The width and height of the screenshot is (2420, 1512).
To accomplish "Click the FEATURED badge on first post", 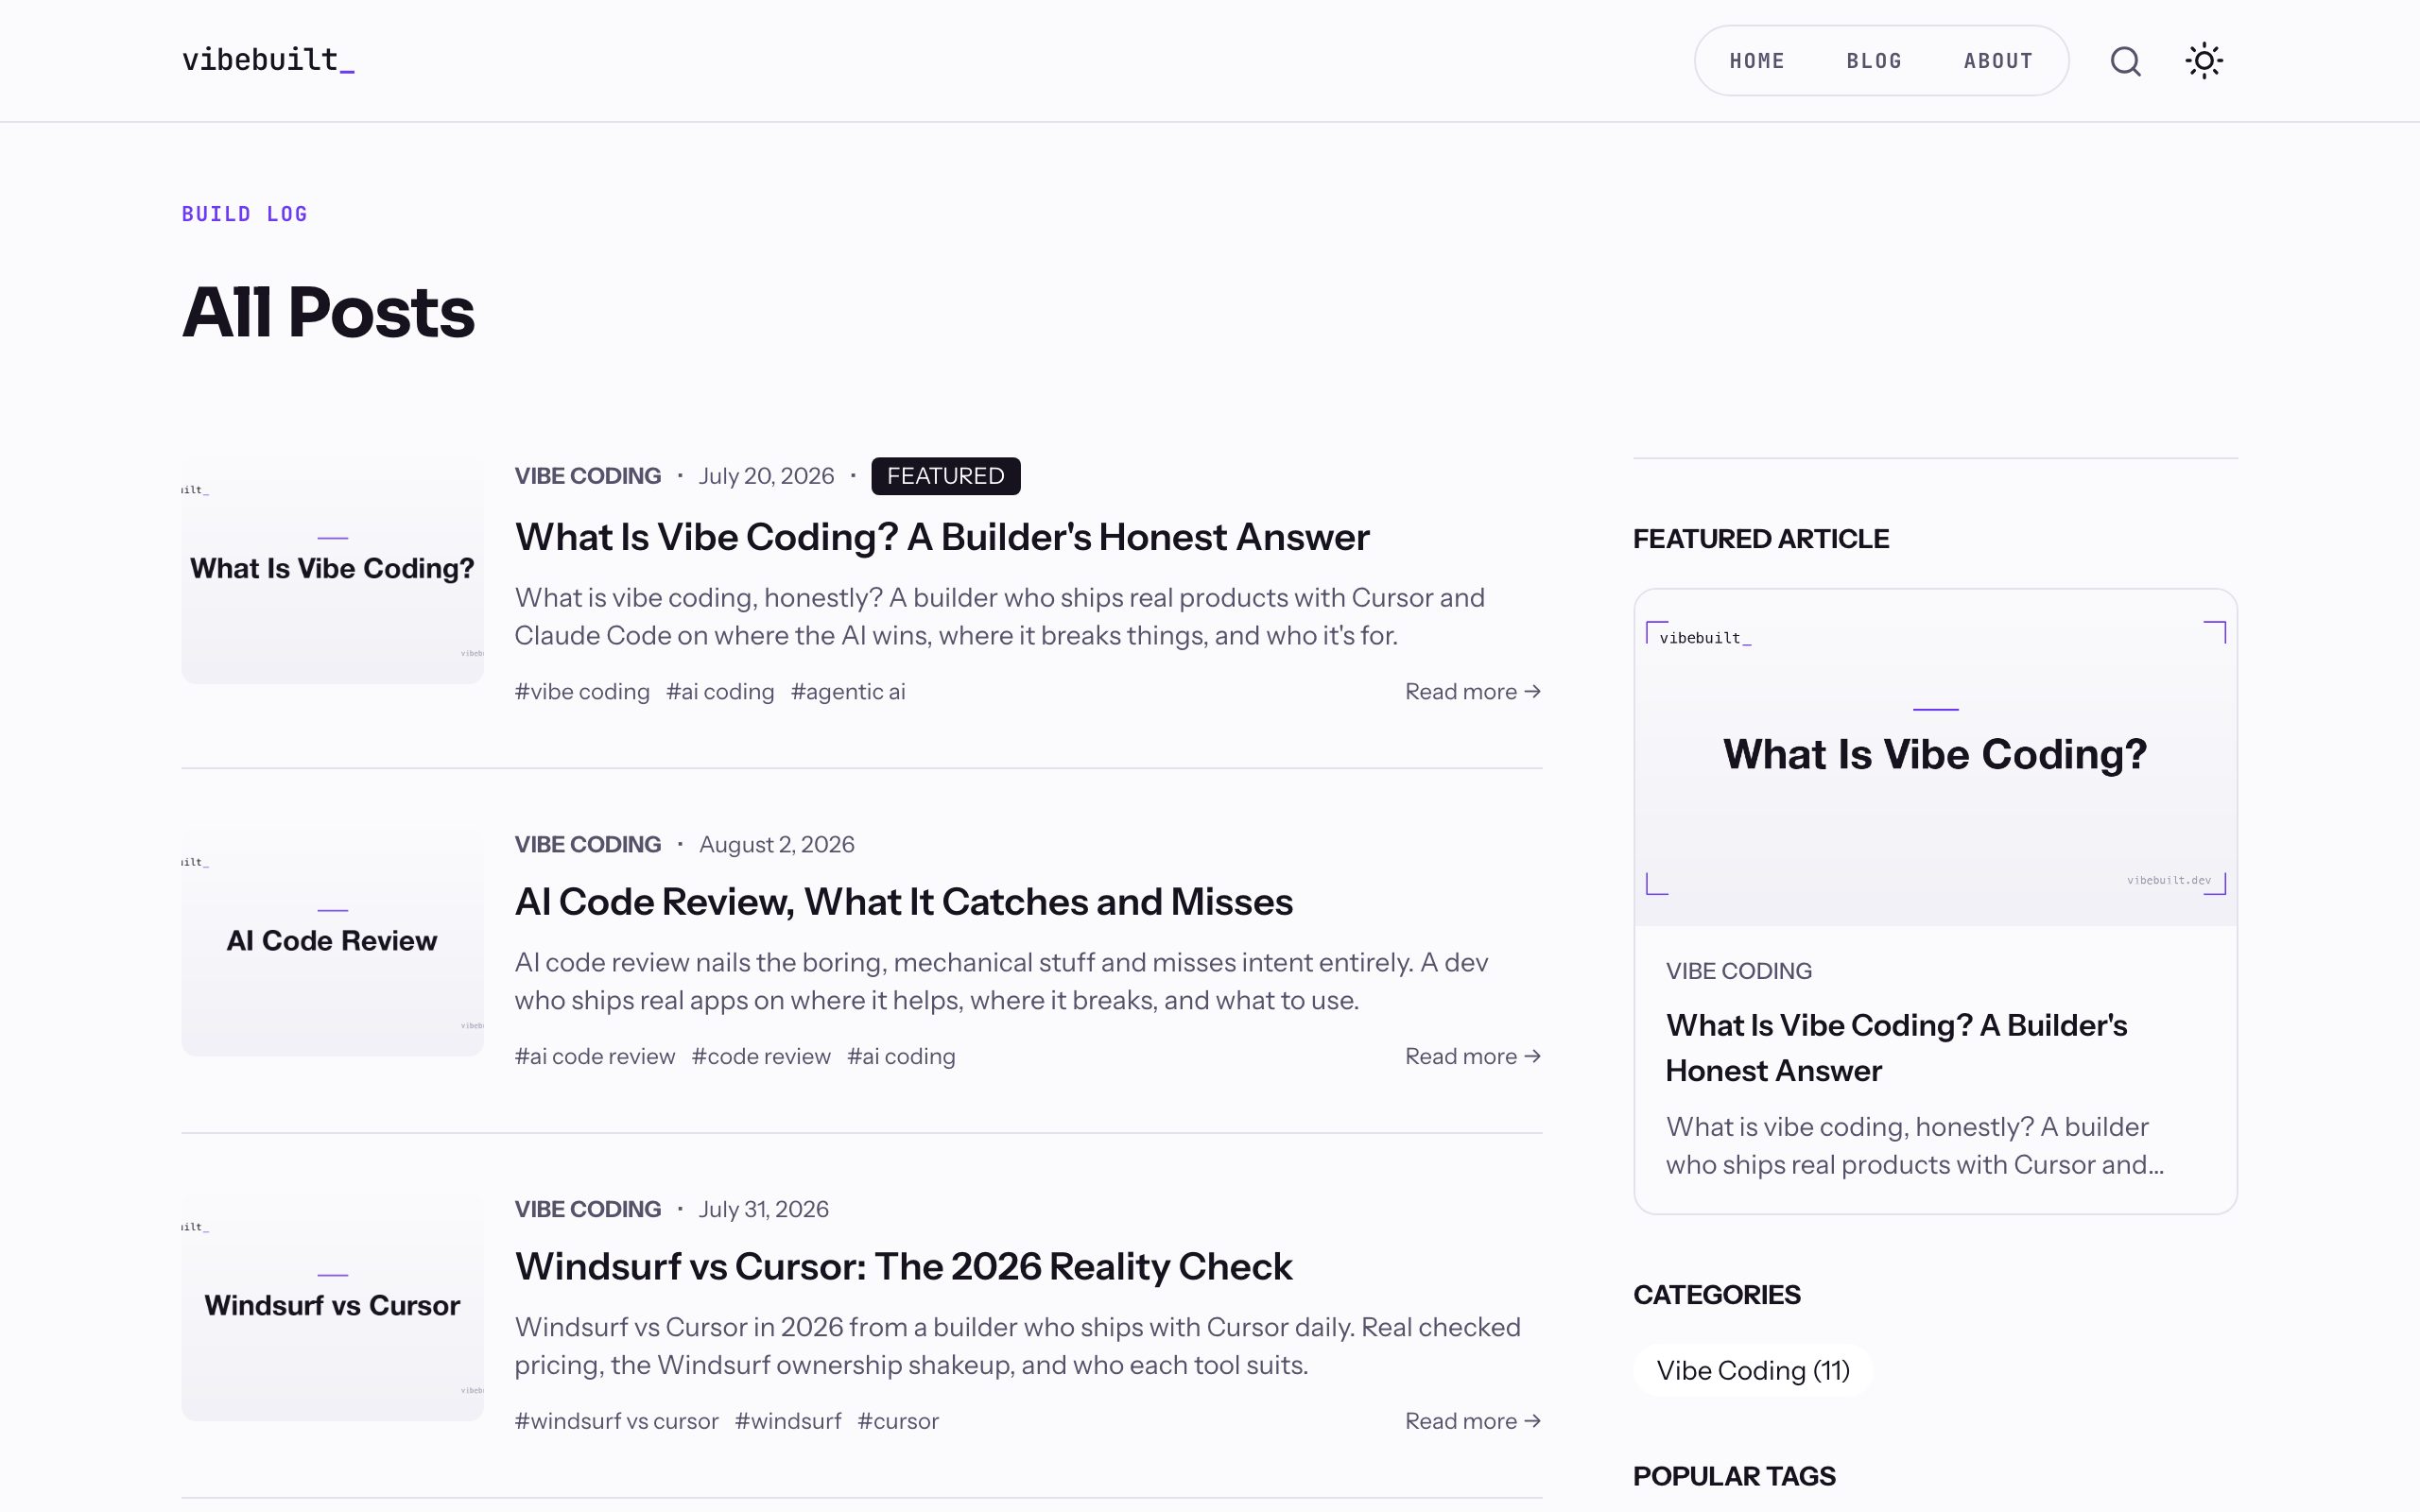I will point(945,476).
